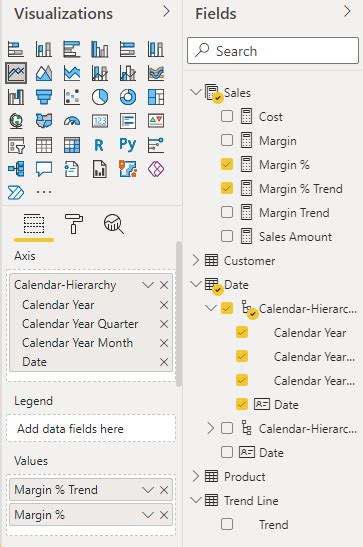Choose the scatter chart icon
Viewport: 363px width, 547px height.
[x=72, y=97]
